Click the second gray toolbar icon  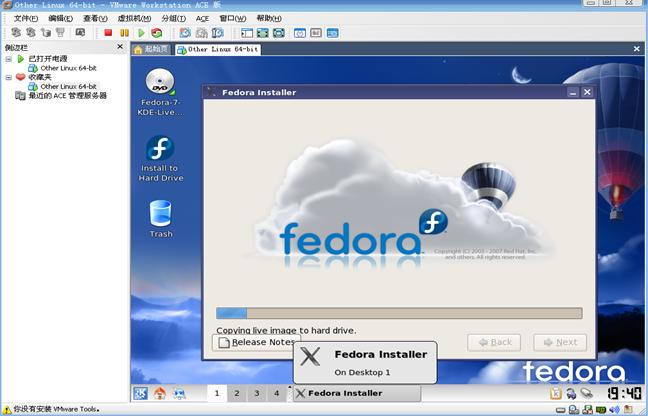click(31, 32)
